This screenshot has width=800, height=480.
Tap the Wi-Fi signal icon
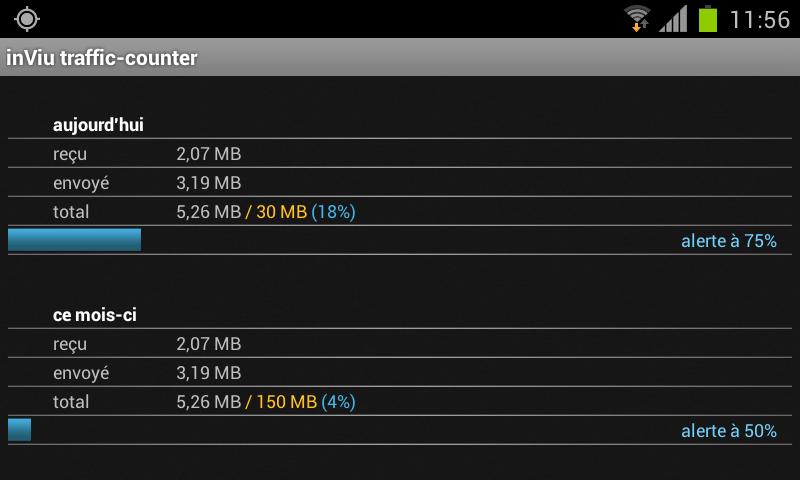coord(636,18)
